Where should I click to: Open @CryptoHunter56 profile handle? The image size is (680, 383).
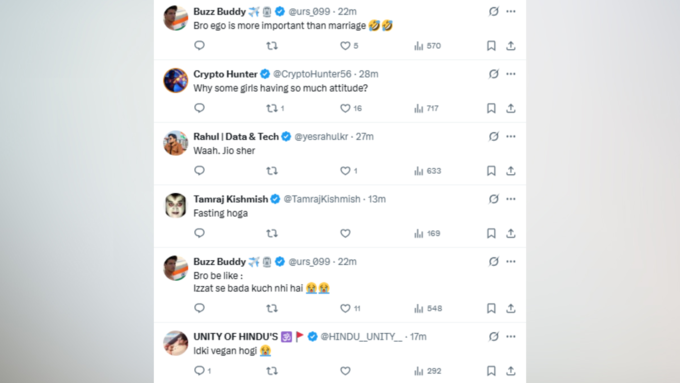coord(312,74)
